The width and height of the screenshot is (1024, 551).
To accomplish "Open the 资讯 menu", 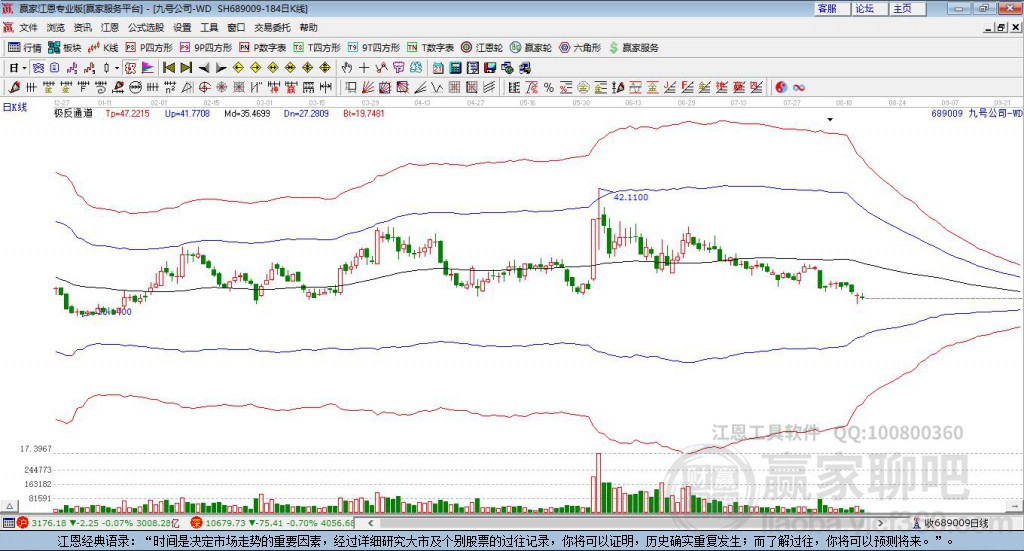I will (x=82, y=27).
